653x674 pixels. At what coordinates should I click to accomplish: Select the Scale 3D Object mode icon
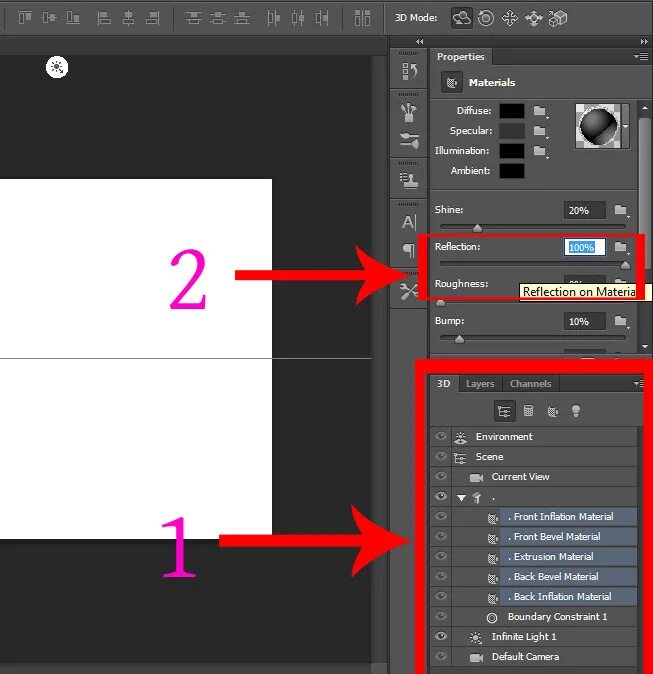click(558, 18)
